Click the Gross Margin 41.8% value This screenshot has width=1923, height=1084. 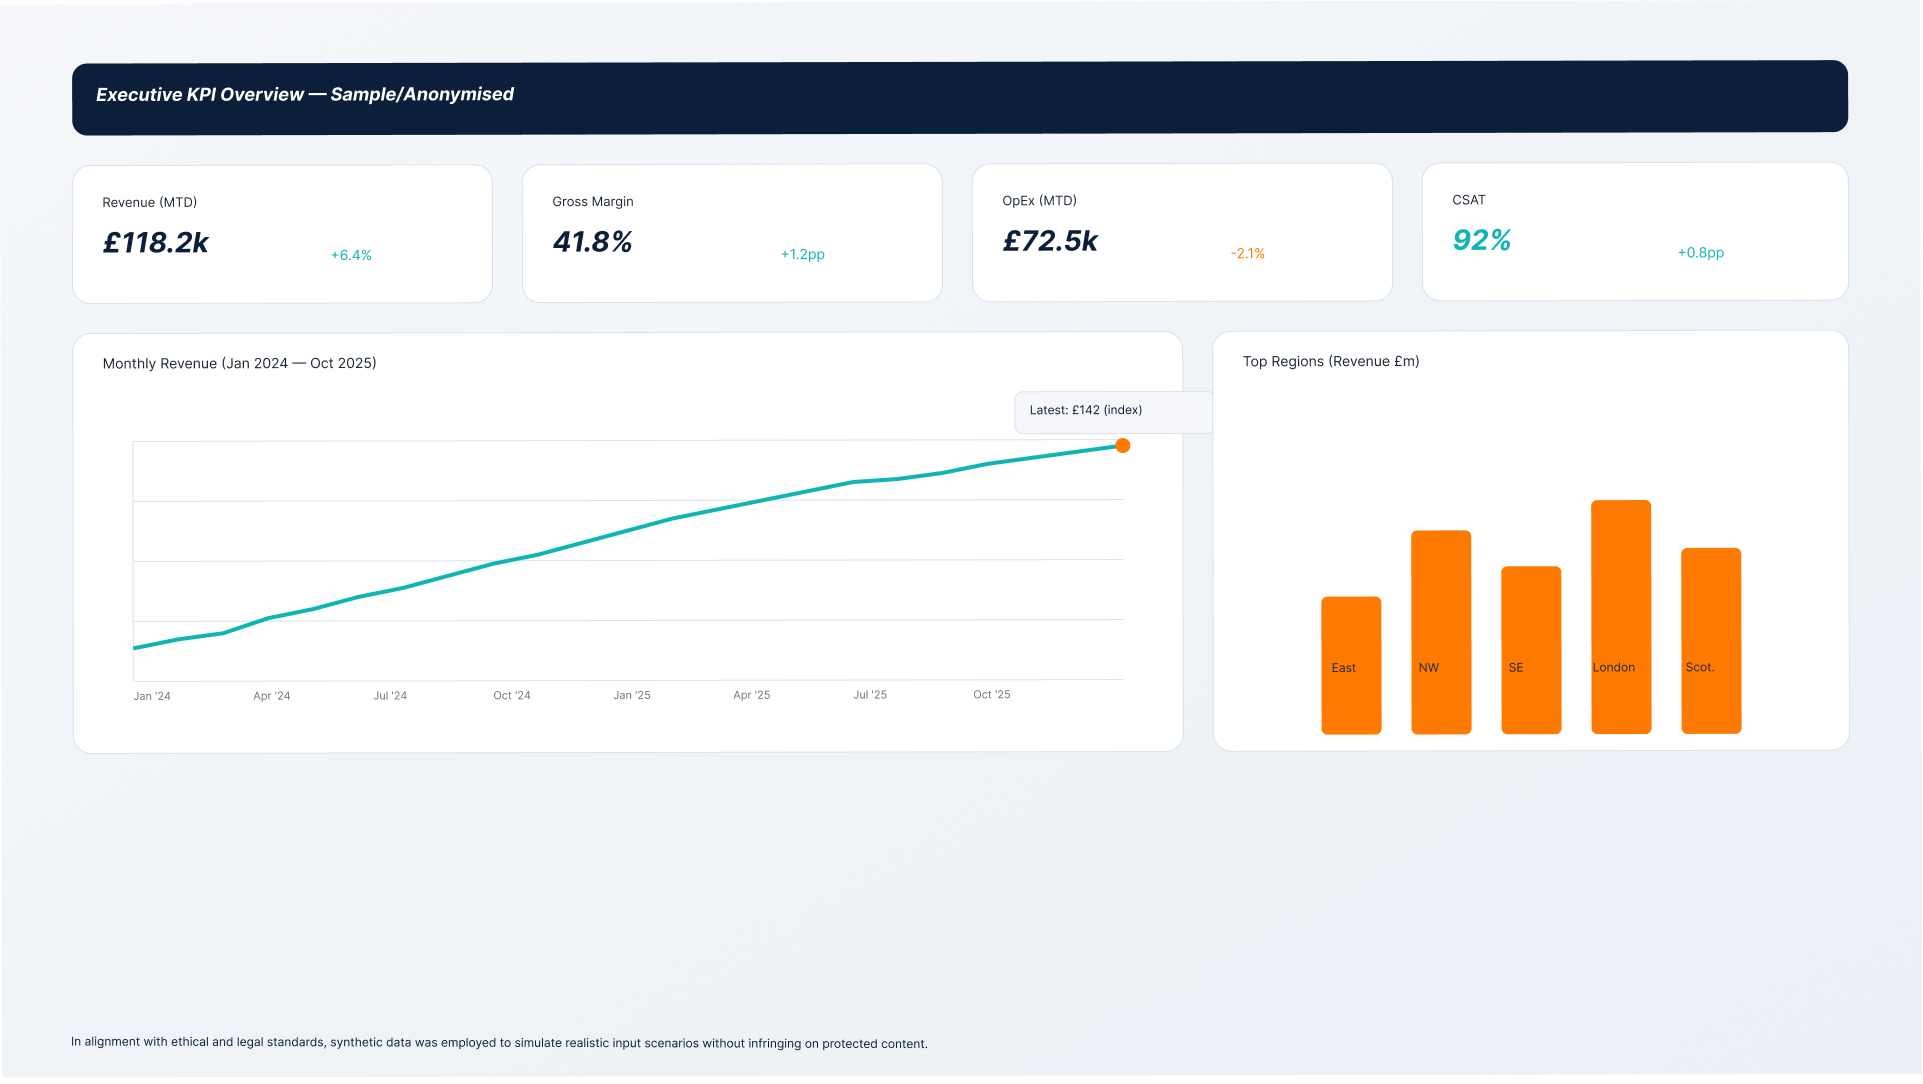[592, 242]
